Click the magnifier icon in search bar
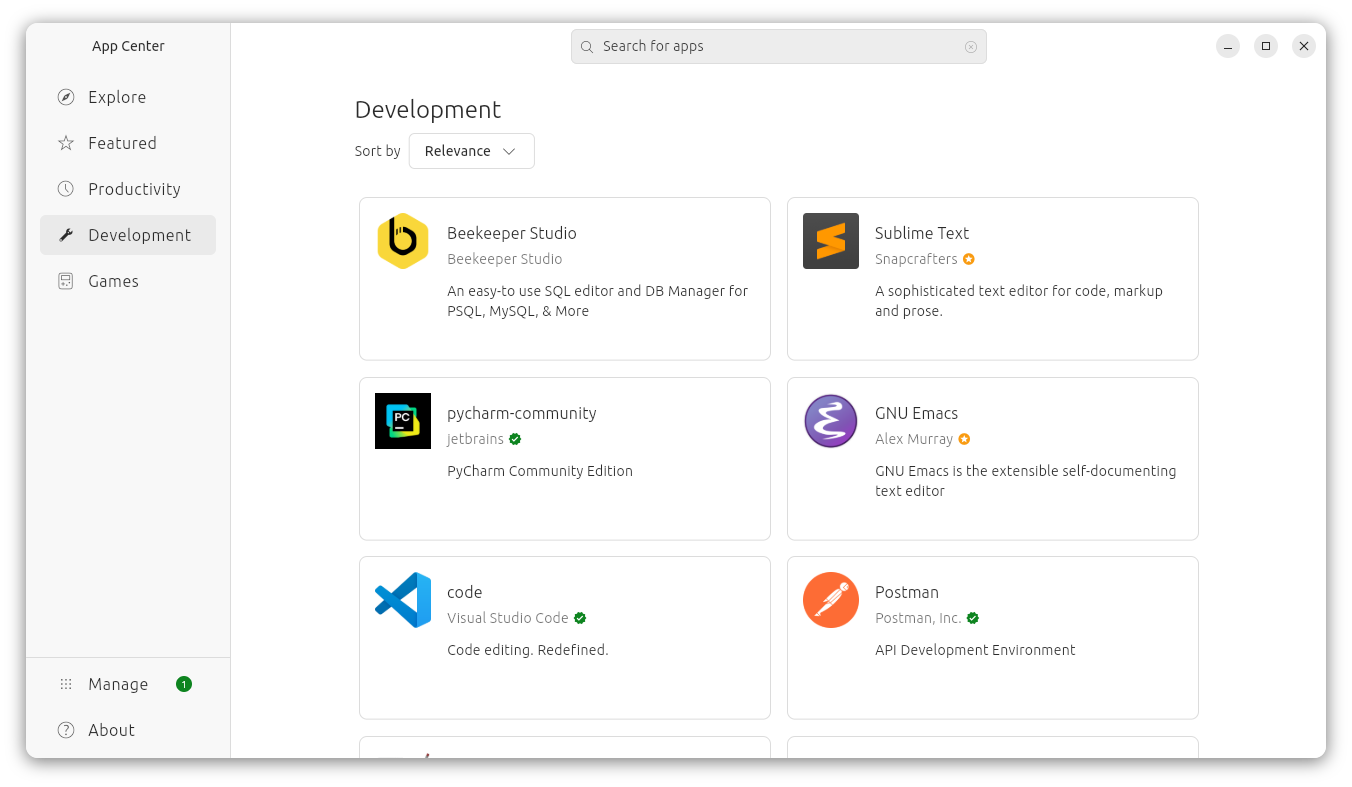This screenshot has width=1352, height=787. click(x=587, y=47)
